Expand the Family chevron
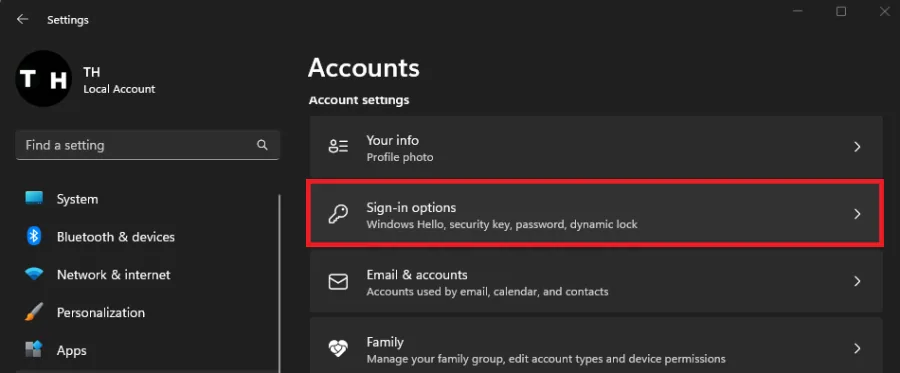Screen dimensions: 900x373 857,348
